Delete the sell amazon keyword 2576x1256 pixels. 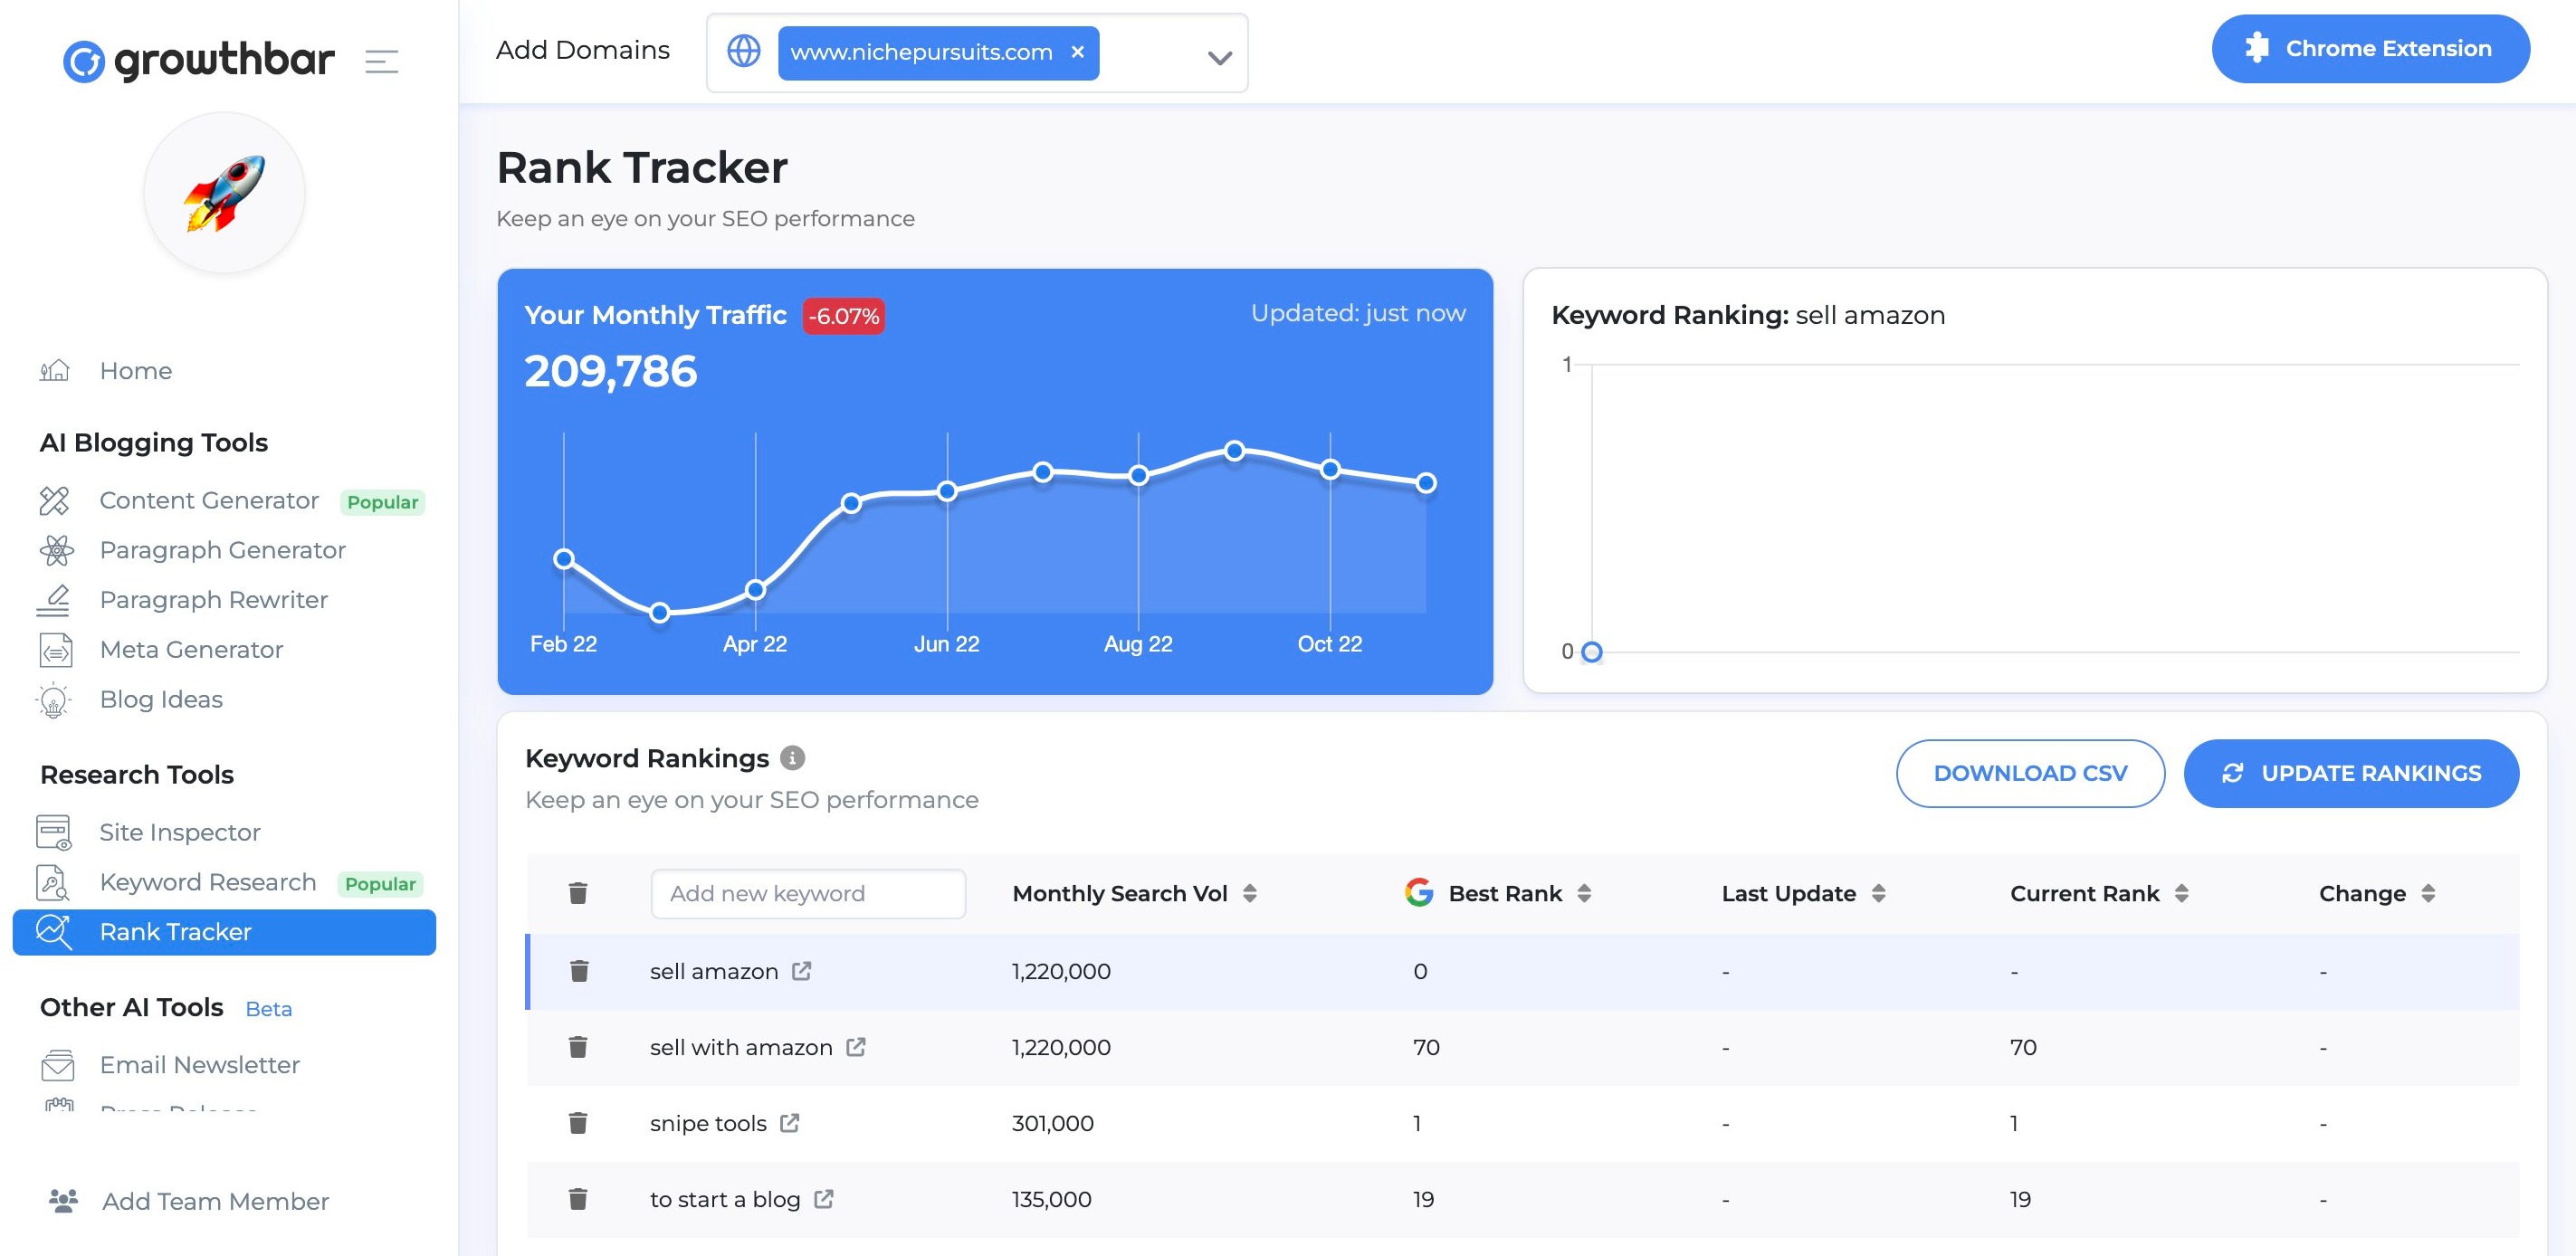pyautogui.click(x=579, y=971)
